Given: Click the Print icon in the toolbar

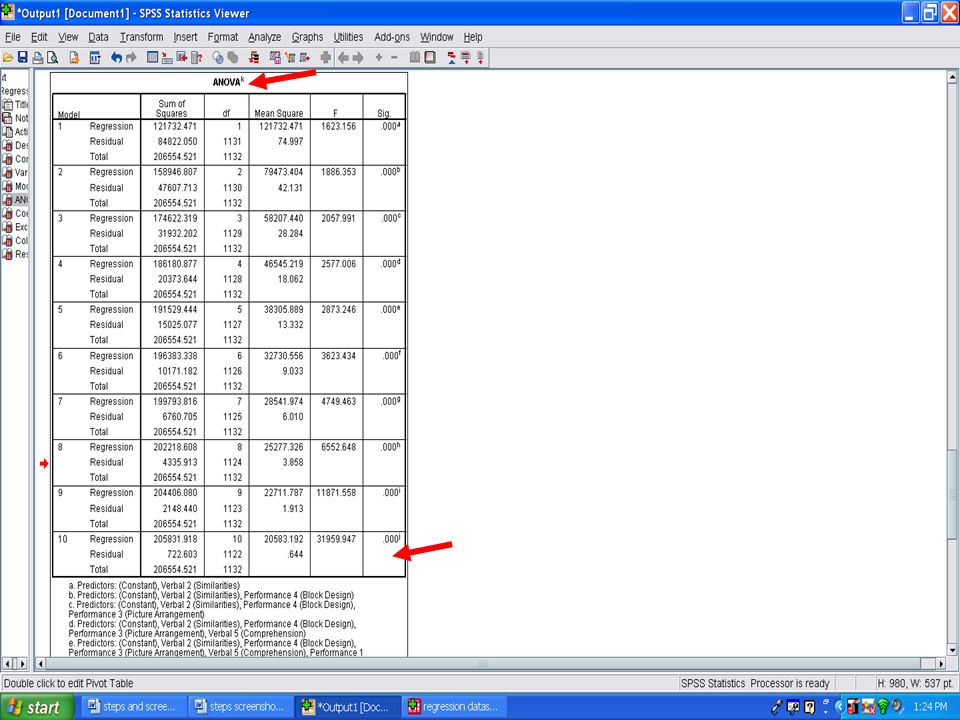Looking at the screenshot, I should 38,58.
